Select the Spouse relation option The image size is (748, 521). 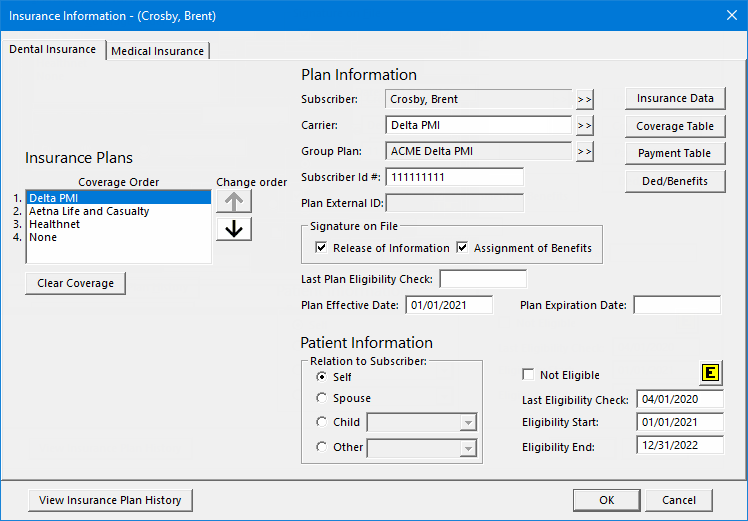[x=322, y=398]
